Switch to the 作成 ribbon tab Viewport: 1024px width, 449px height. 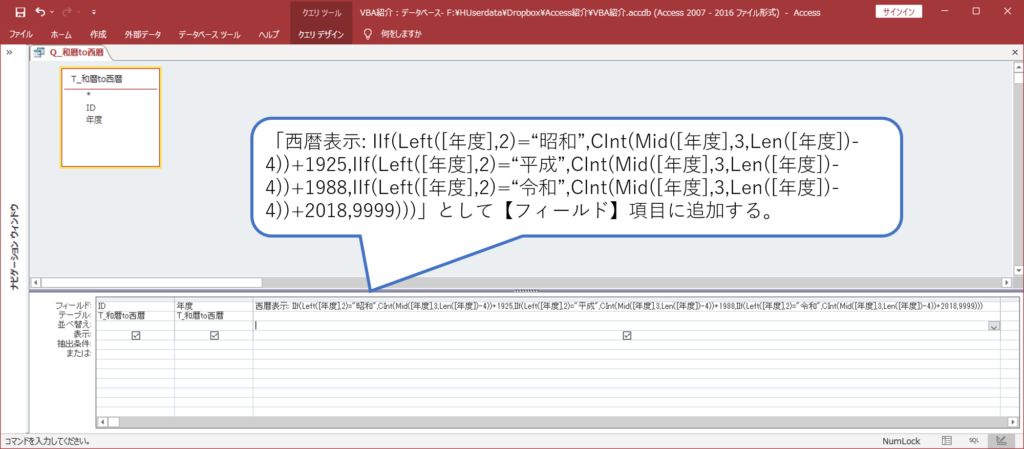[98, 34]
